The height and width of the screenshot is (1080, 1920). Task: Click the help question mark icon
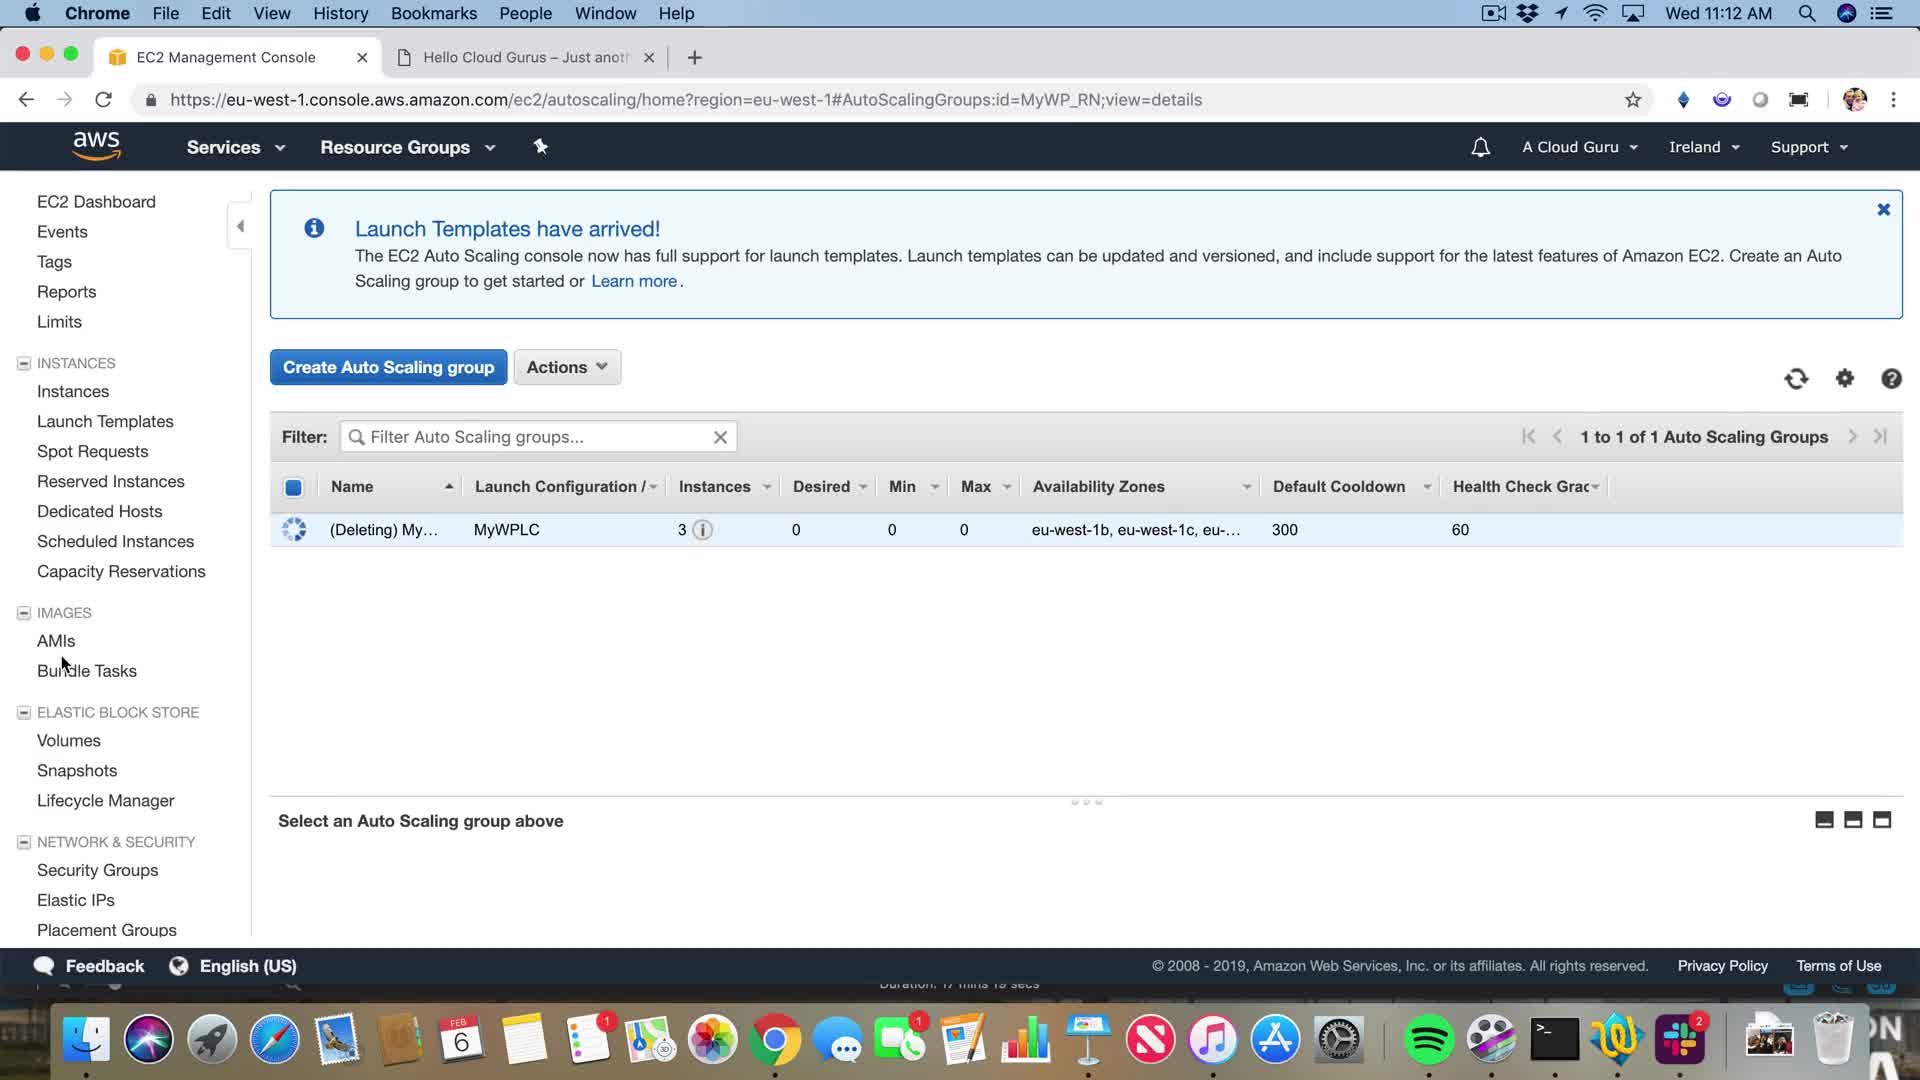1890,379
